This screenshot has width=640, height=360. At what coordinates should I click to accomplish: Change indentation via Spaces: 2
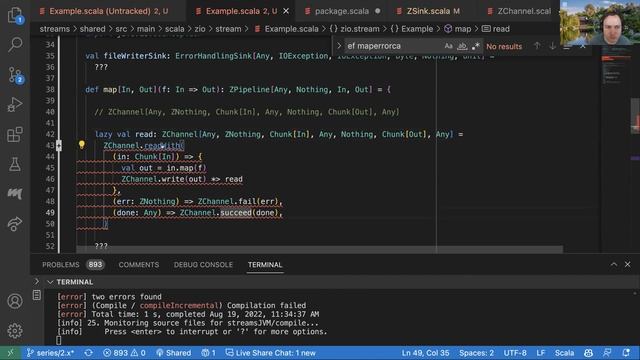(x=476, y=353)
